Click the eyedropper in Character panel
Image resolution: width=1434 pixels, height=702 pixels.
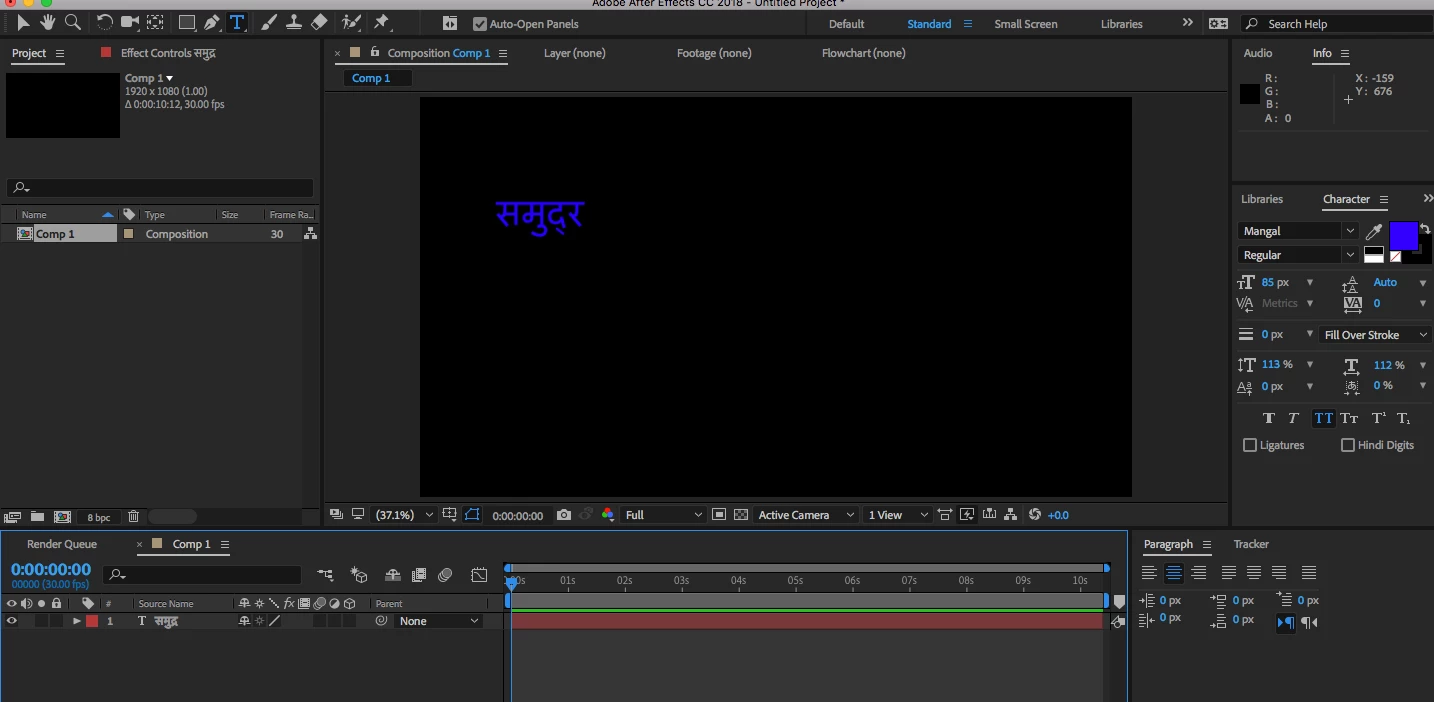[x=1374, y=232]
